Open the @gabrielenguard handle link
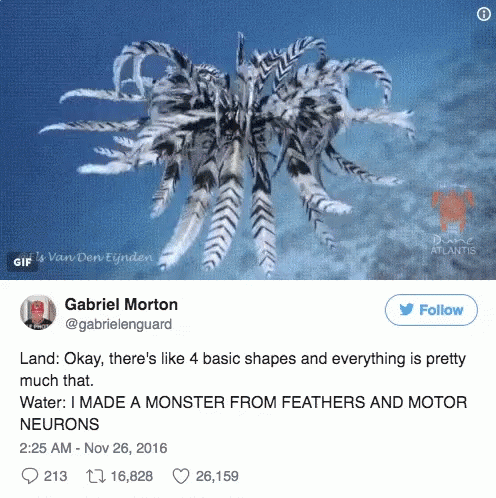Image resolution: width=496 pixels, height=498 pixels. [x=119, y=324]
